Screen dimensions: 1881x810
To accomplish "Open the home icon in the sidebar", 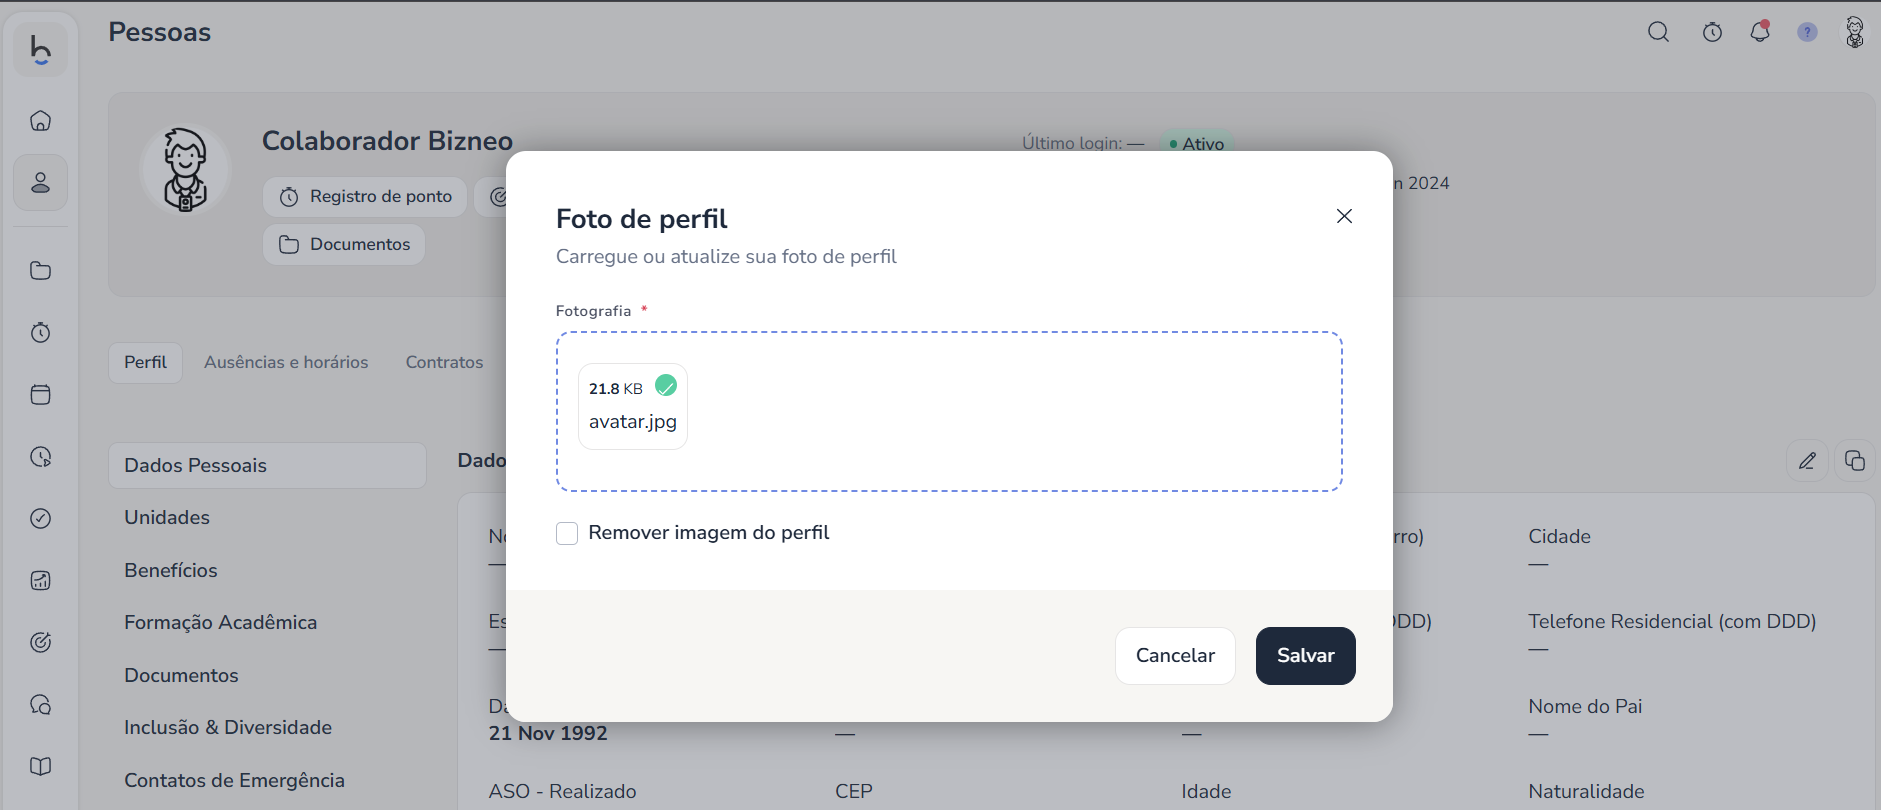I will (x=41, y=121).
